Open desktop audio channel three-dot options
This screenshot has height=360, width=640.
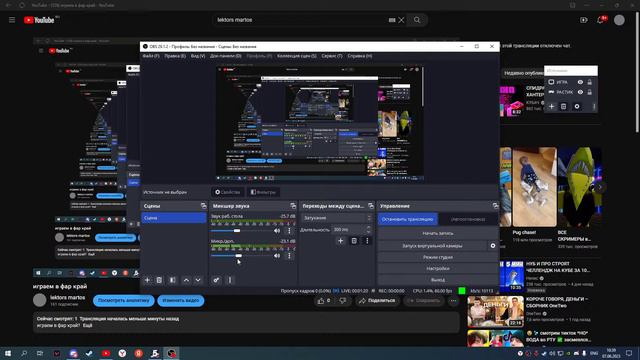[x=289, y=231]
